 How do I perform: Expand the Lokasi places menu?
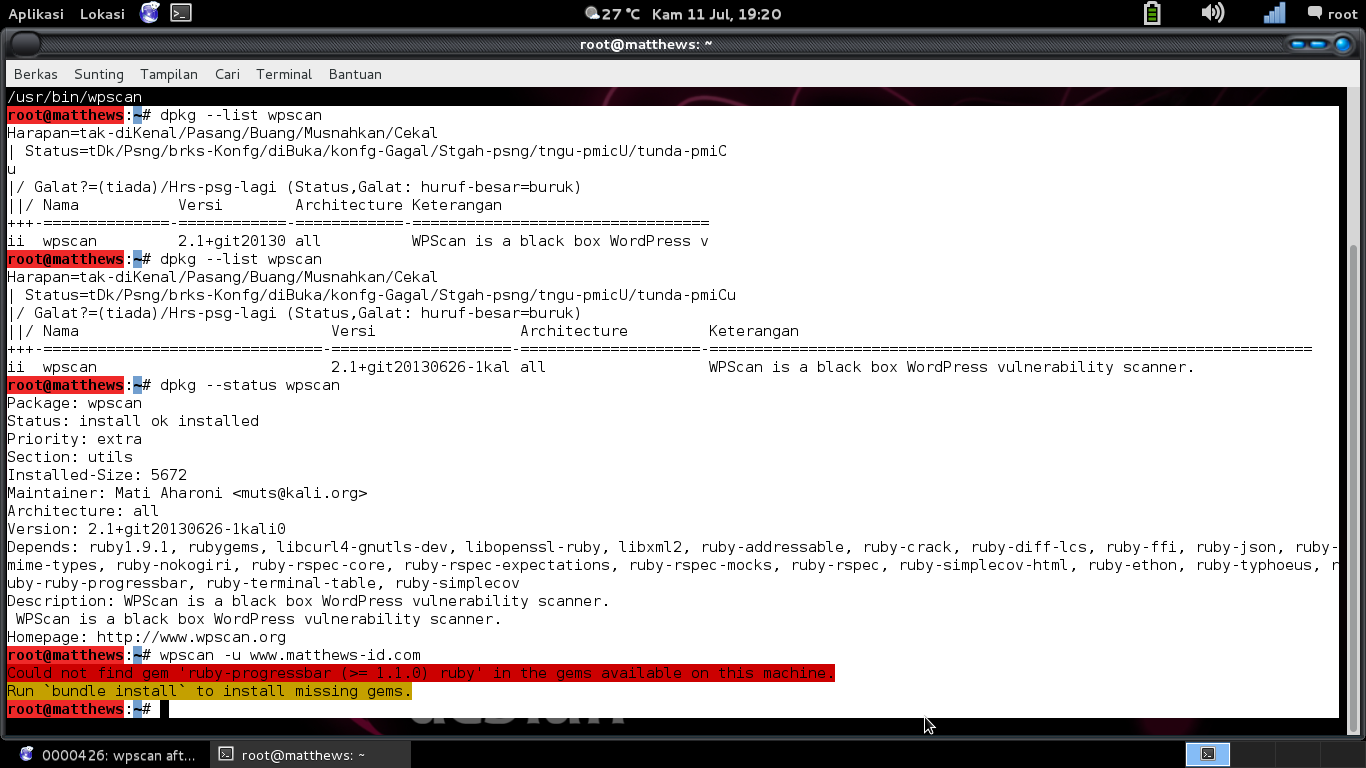102,14
